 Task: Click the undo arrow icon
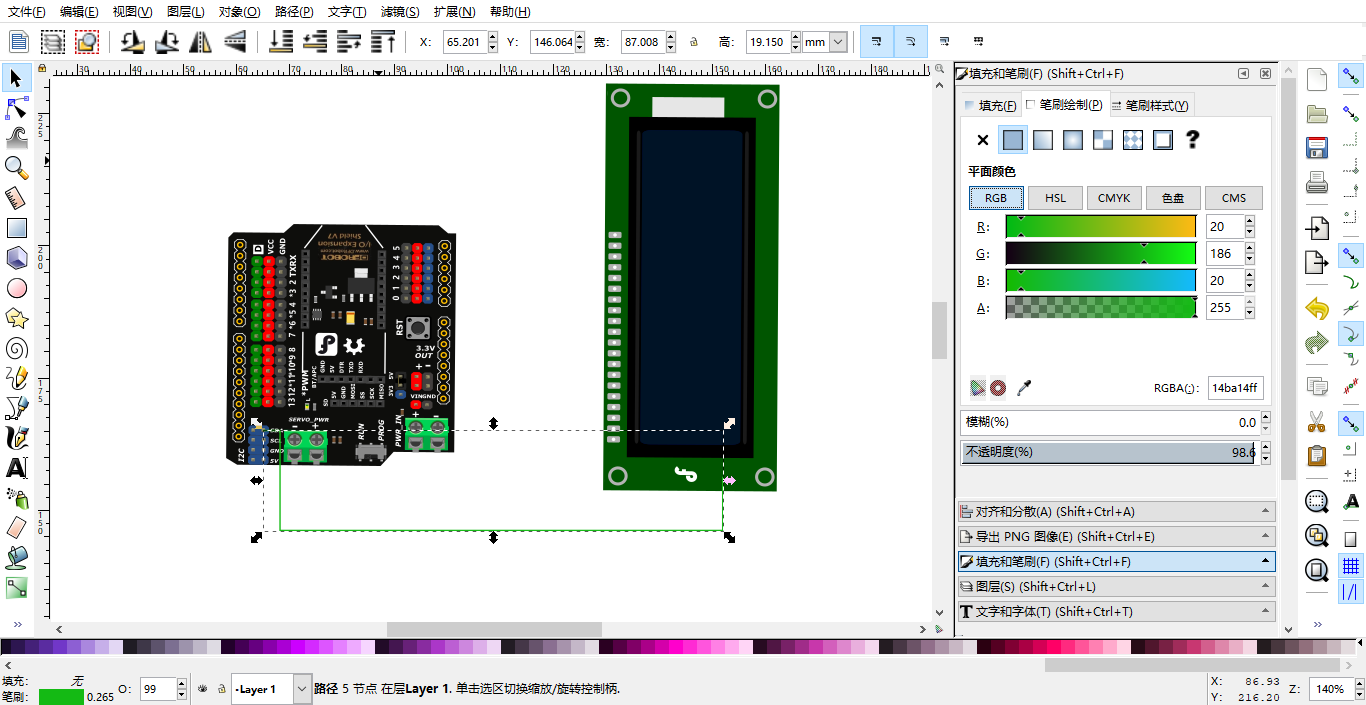(x=1317, y=309)
